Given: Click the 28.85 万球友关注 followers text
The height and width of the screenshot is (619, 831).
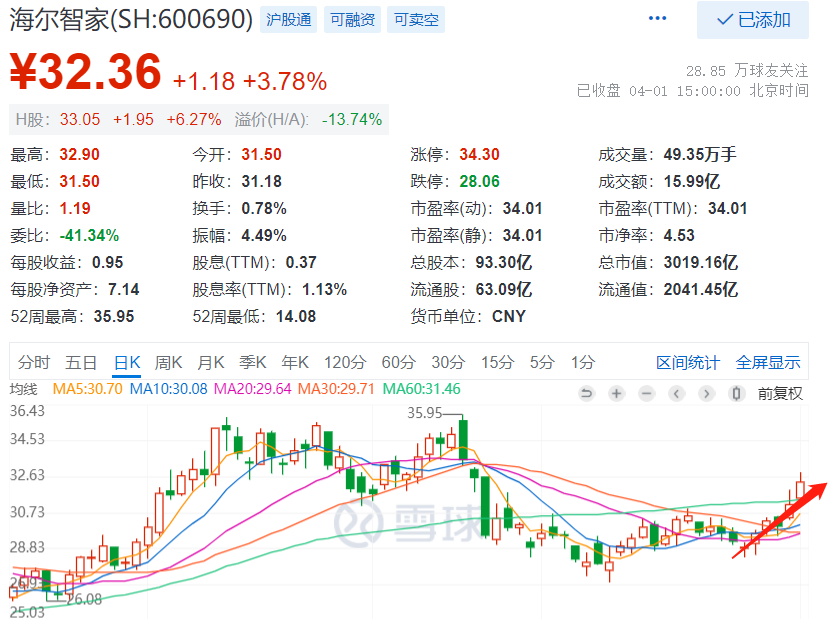Looking at the screenshot, I should click(x=747, y=70).
